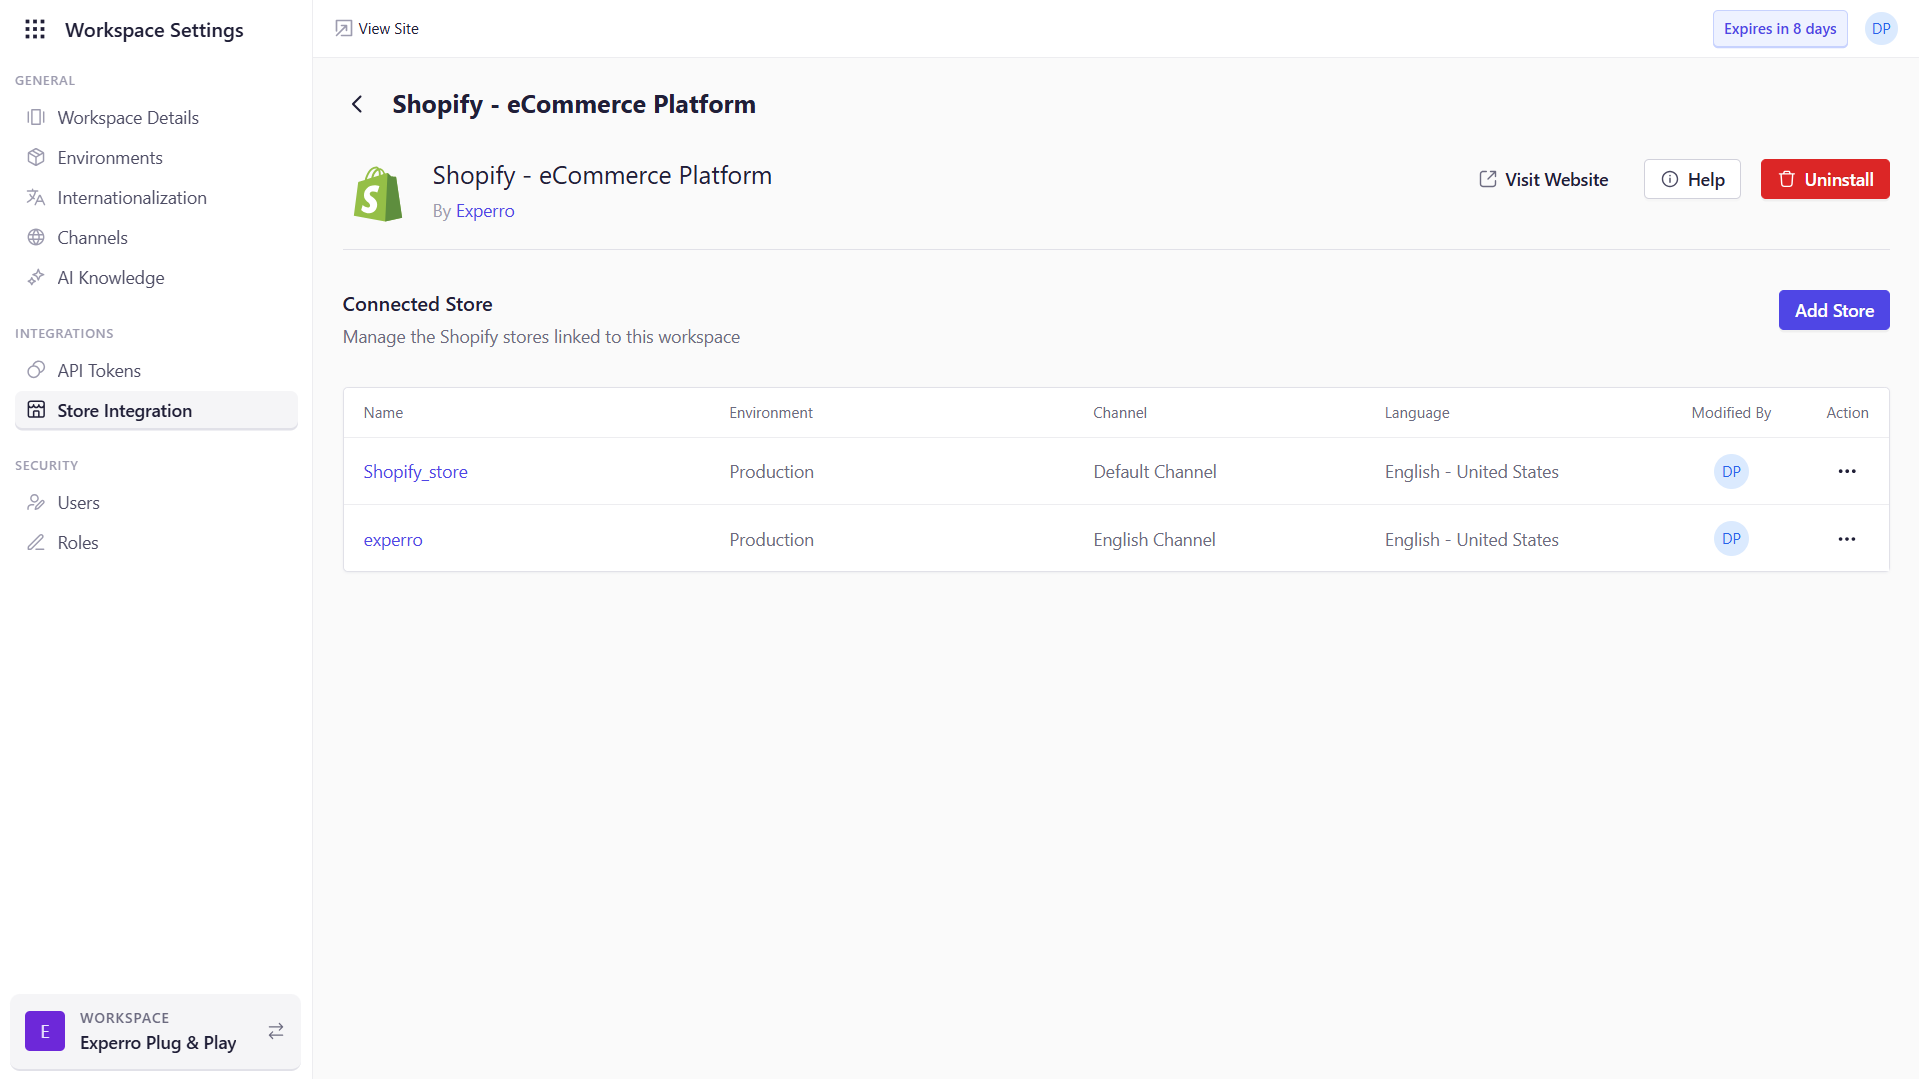Click the Visit Website link

(x=1544, y=180)
